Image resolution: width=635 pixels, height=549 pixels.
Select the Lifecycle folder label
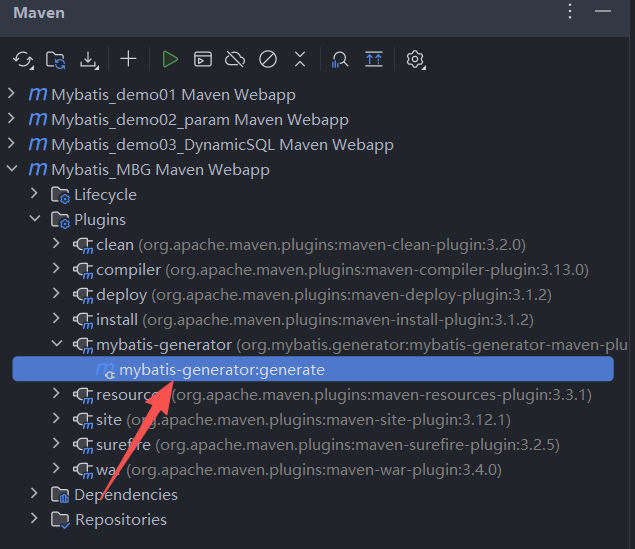coord(105,195)
